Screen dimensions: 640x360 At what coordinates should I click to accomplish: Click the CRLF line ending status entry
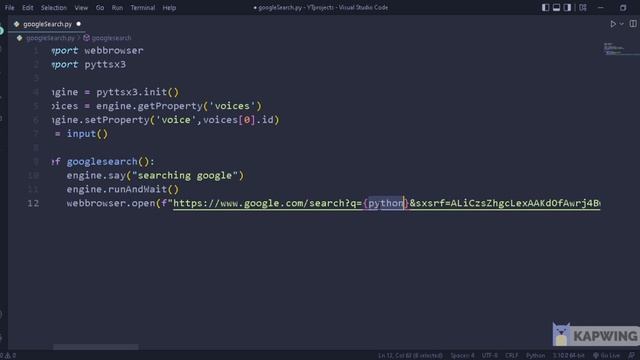point(511,356)
